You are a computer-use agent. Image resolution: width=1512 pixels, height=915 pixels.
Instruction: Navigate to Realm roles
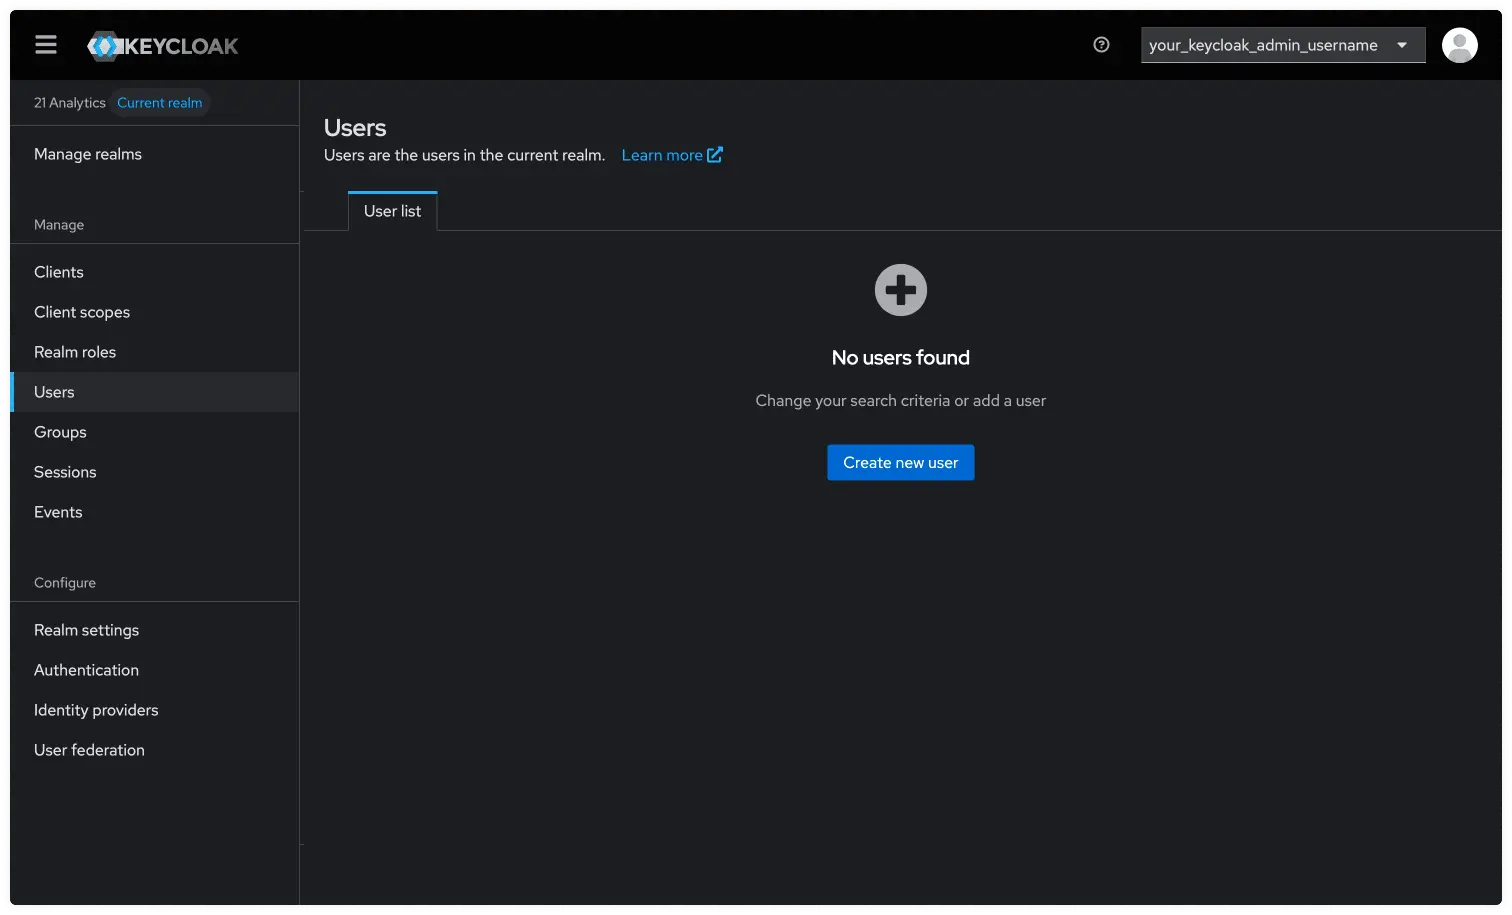pyautogui.click(x=75, y=352)
